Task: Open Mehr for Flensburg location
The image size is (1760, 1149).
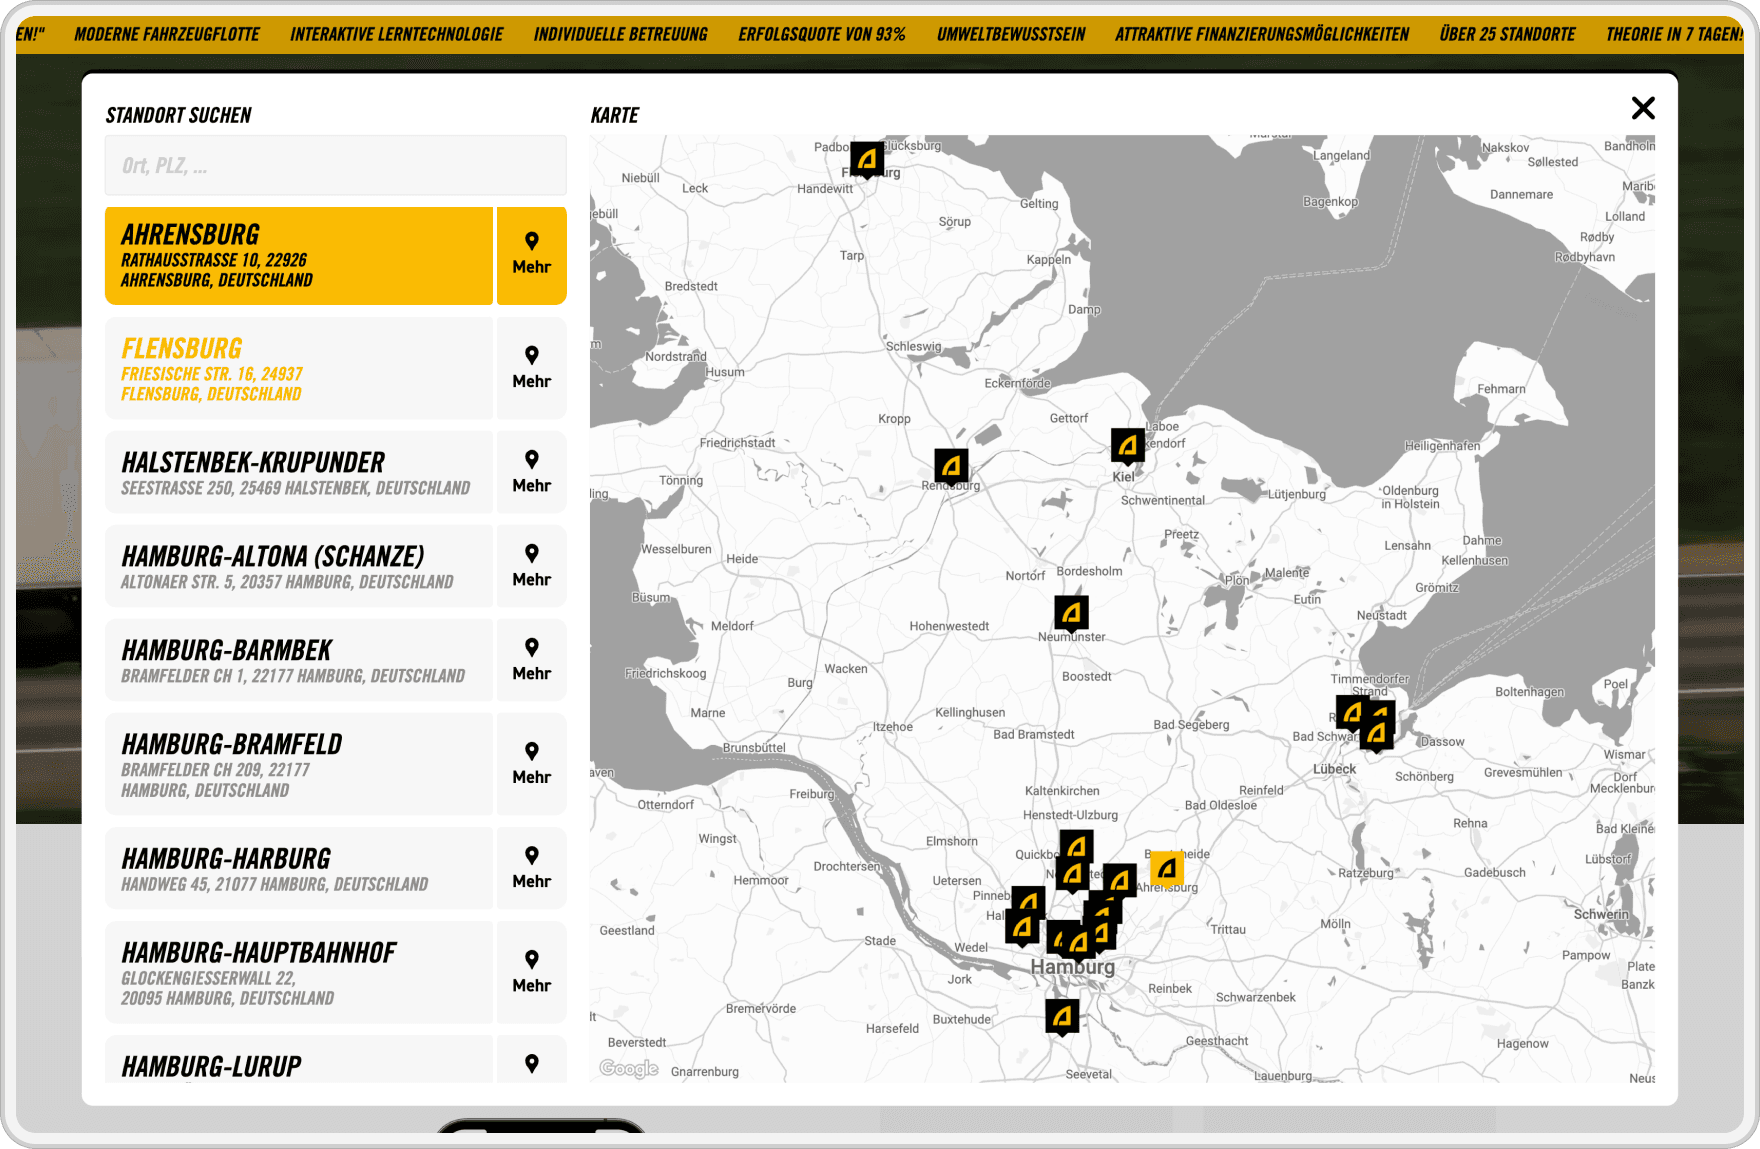Action: (x=531, y=368)
